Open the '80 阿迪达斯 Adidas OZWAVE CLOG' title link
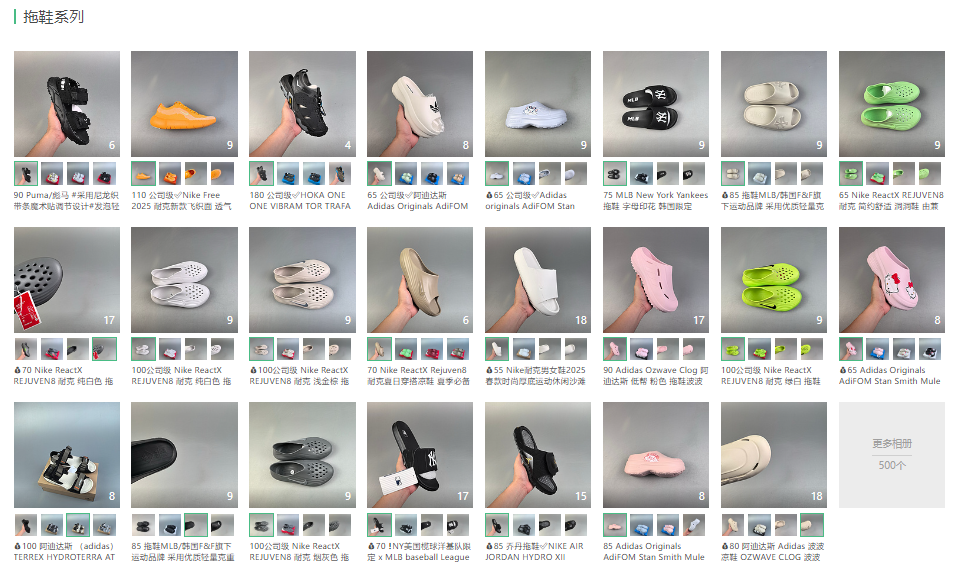The width and height of the screenshot is (977, 572). (x=773, y=551)
